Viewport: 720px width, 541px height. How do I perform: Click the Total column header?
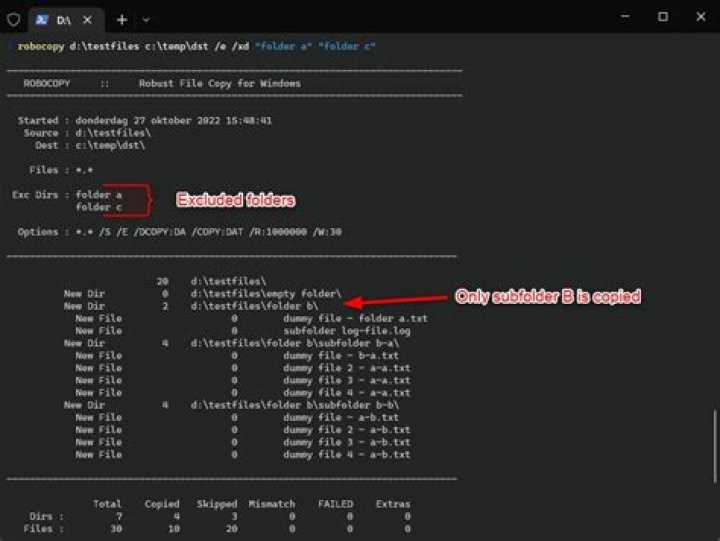coord(107,504)
